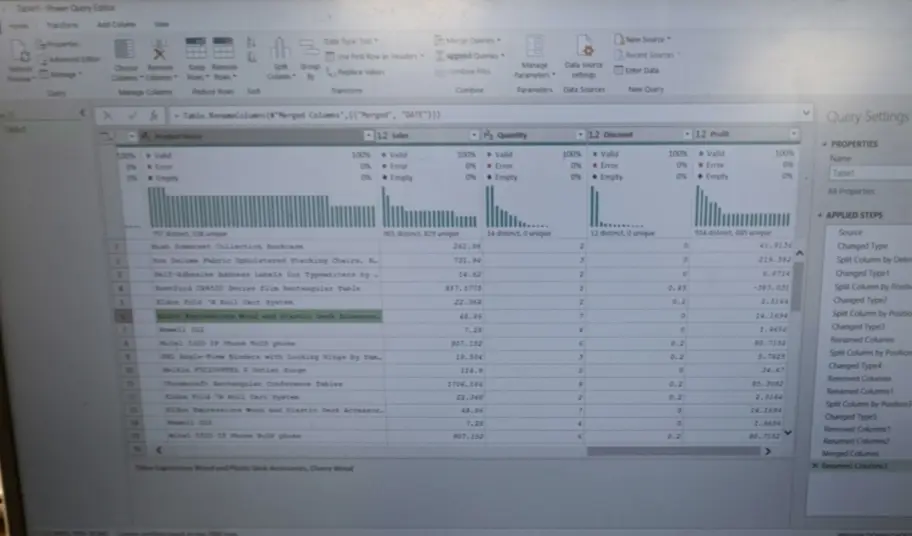The width and height of the screenshot is (912, 536).
Task: Click the Group By icon
Action: point(309,48)
